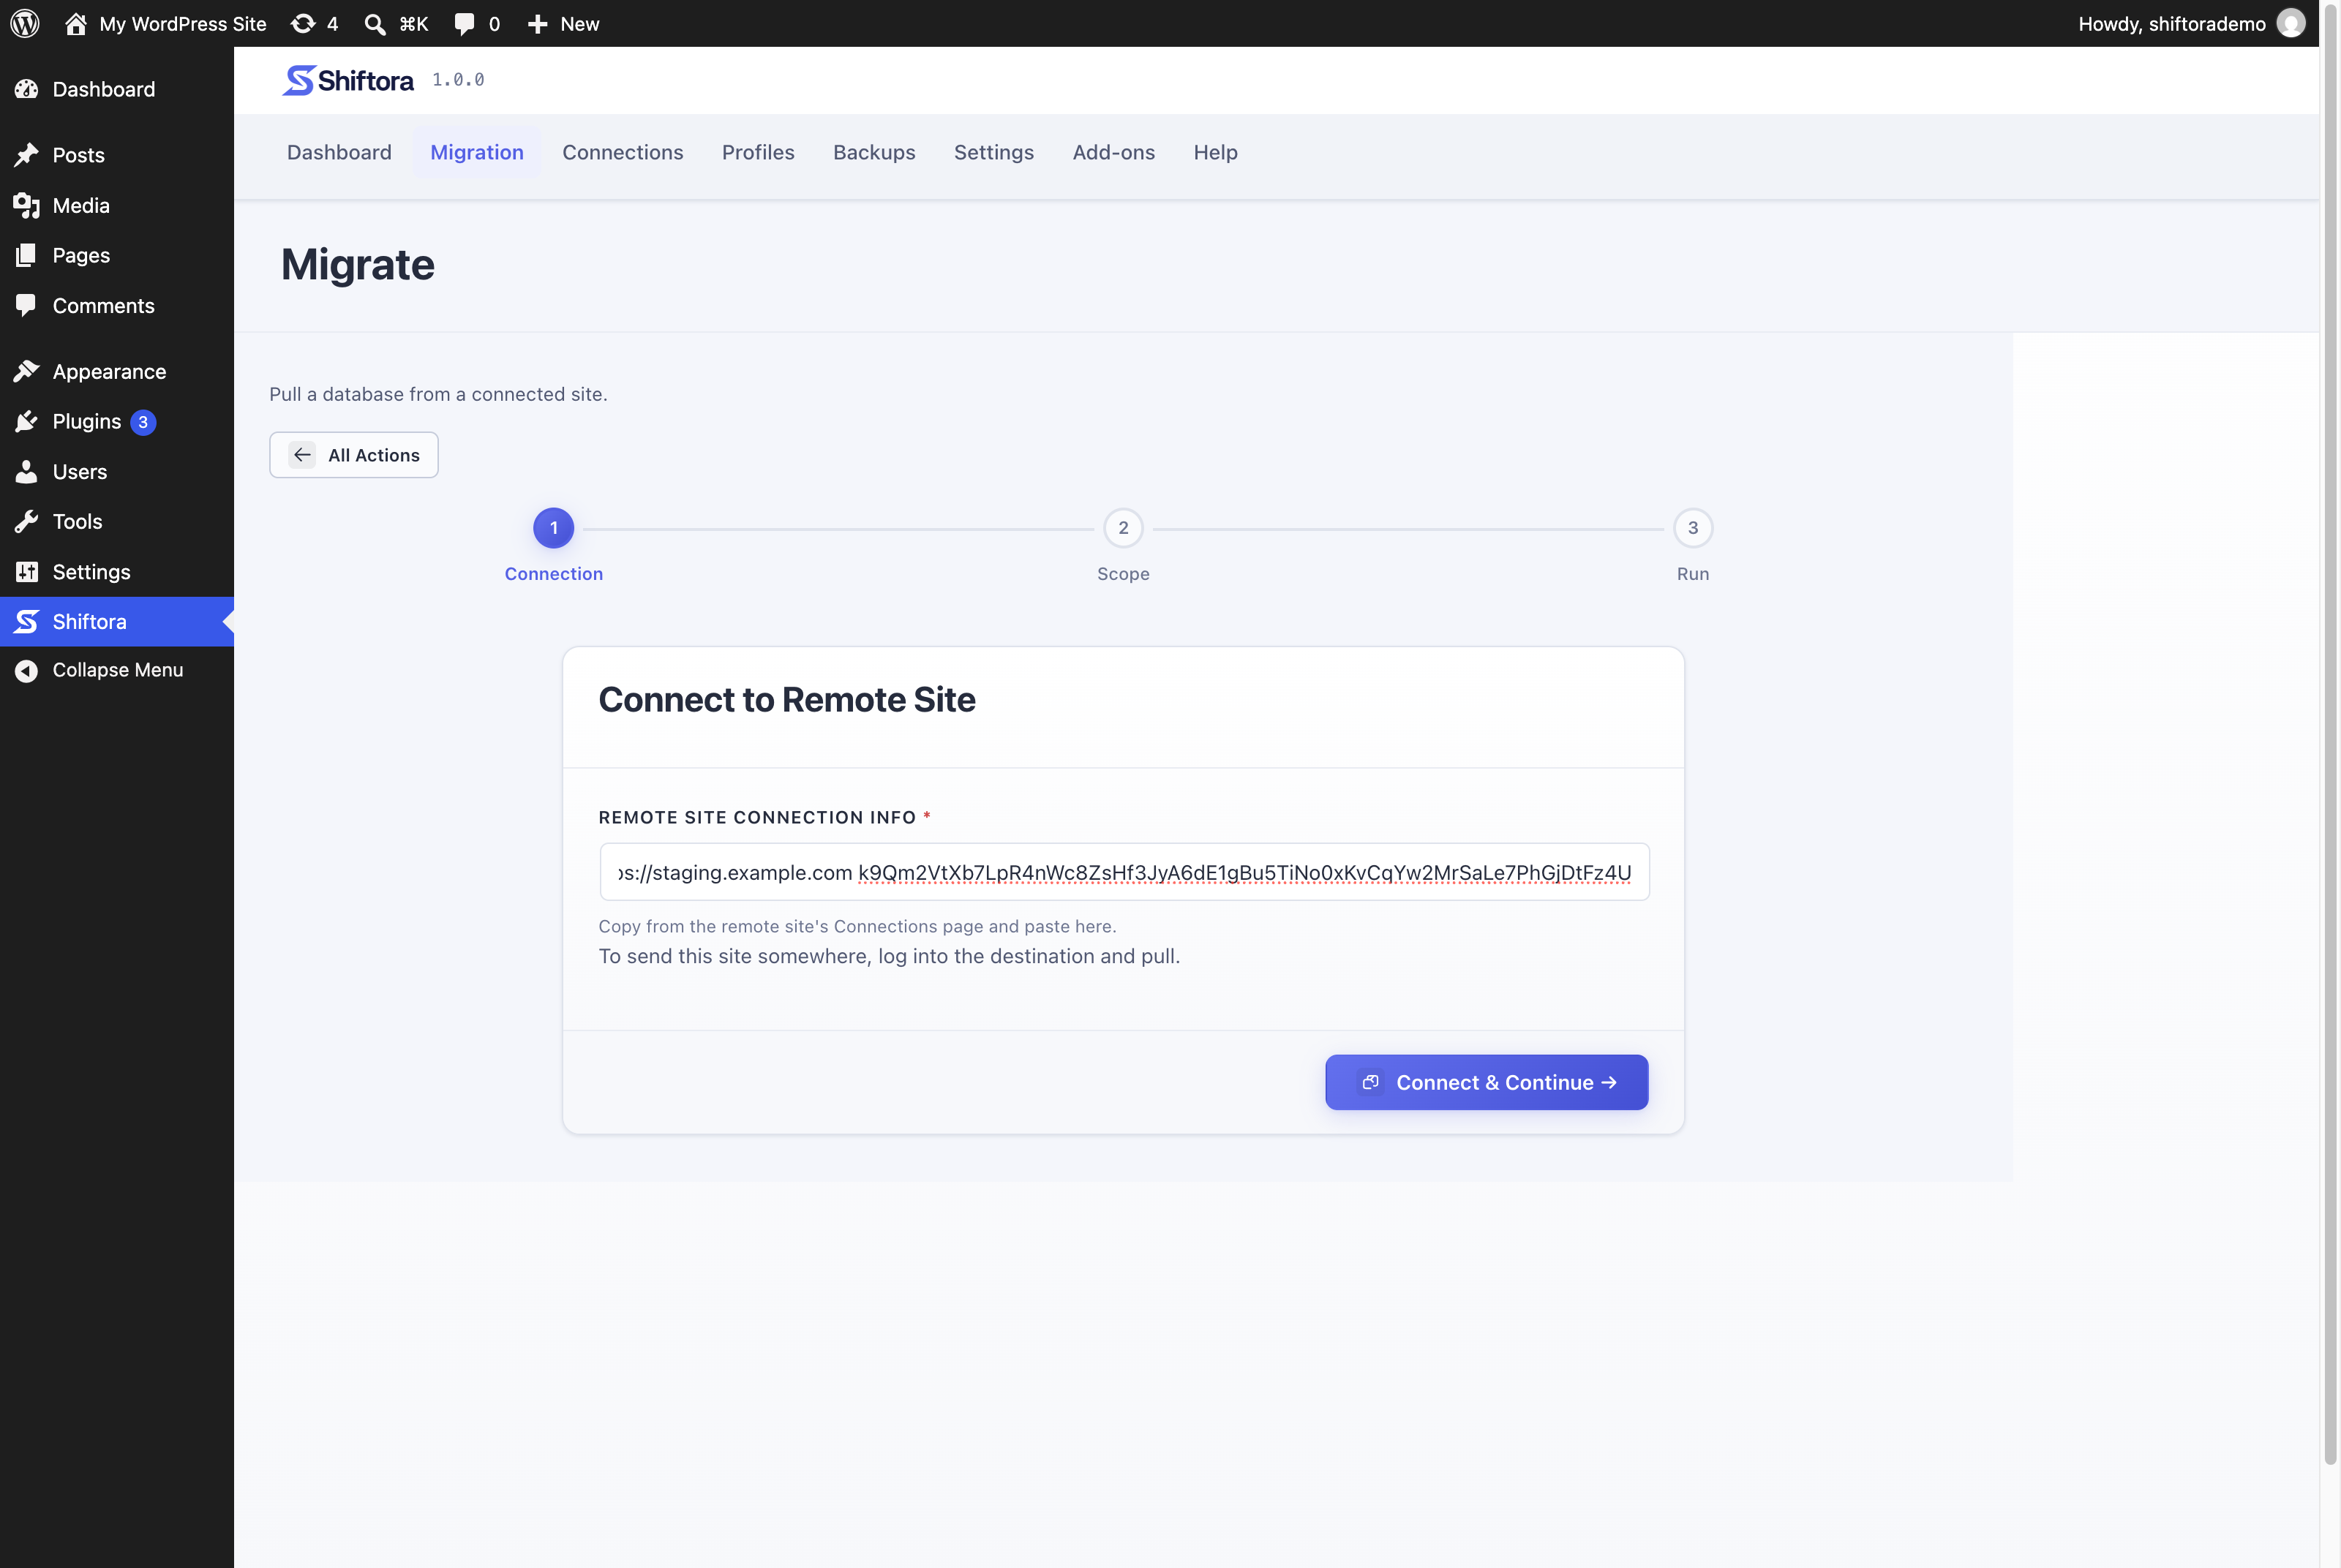2341x1568 pixels.
Task: Click the updates refresh icon showing 4
Action: pyautogui.click(x=303, y=23)
